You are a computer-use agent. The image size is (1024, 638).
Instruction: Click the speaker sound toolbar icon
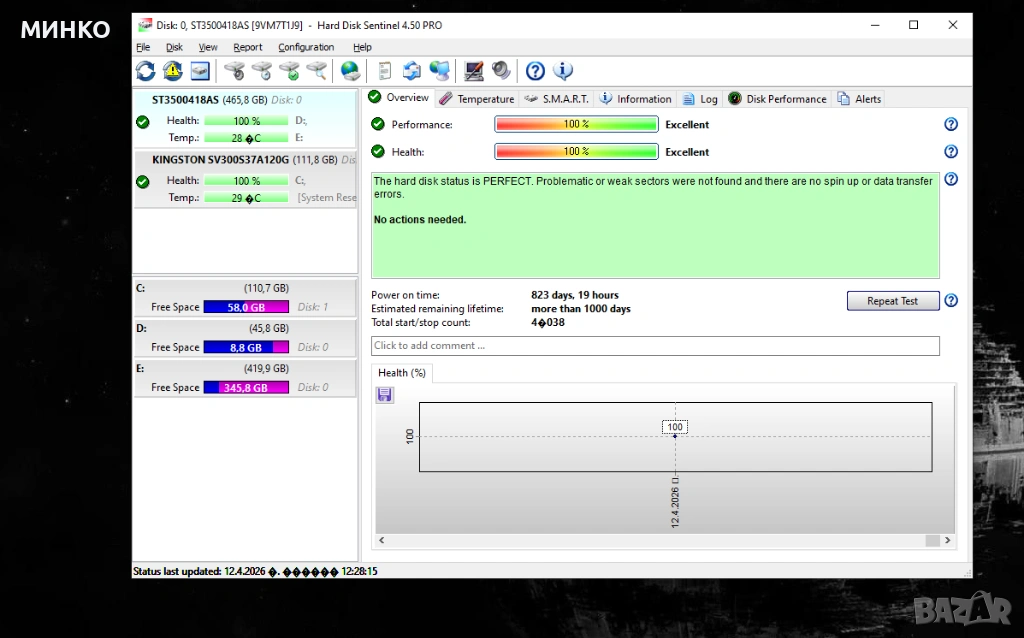coord(501,71)
